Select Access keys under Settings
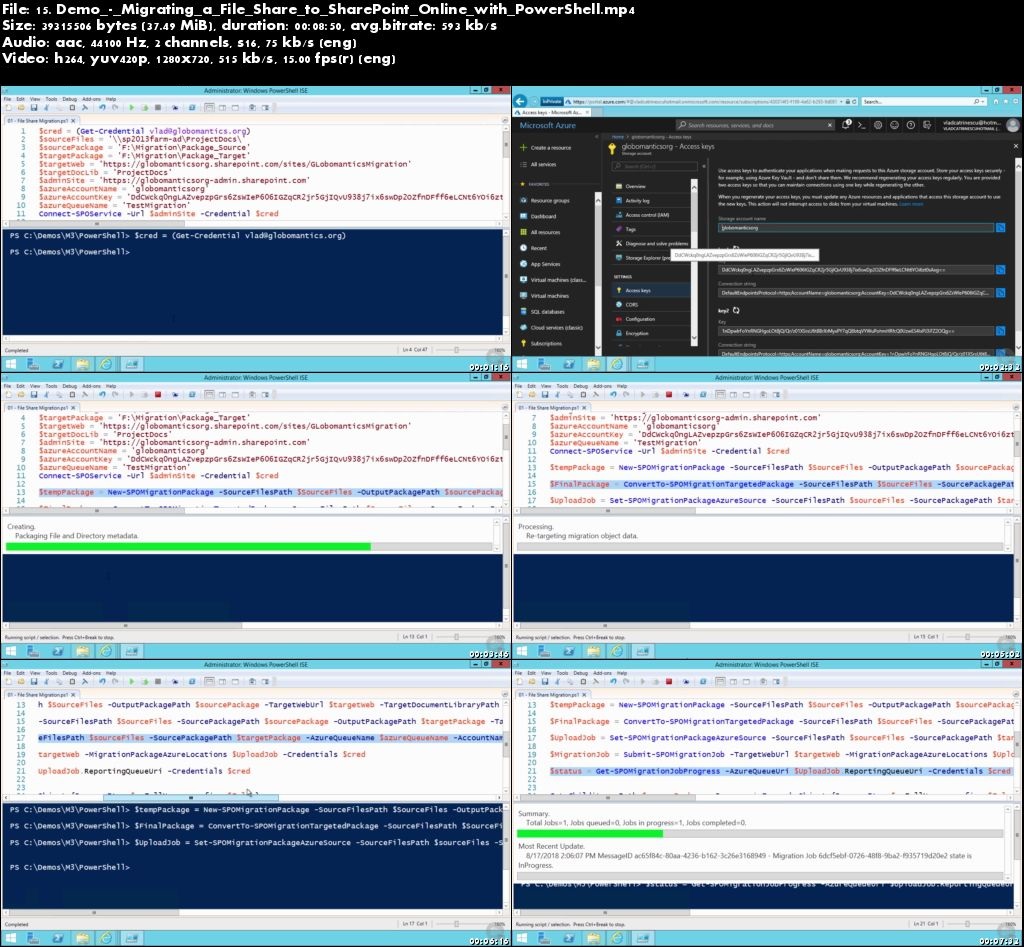The image size is (1024, 947). 650,291
